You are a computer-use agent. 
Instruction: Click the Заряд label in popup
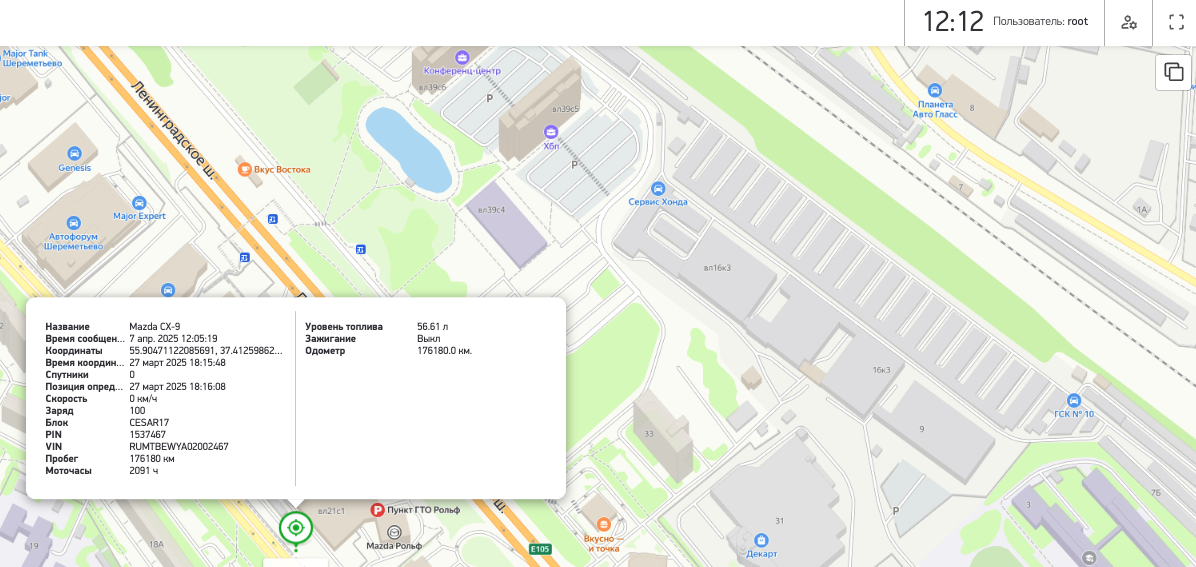point(59,411)
